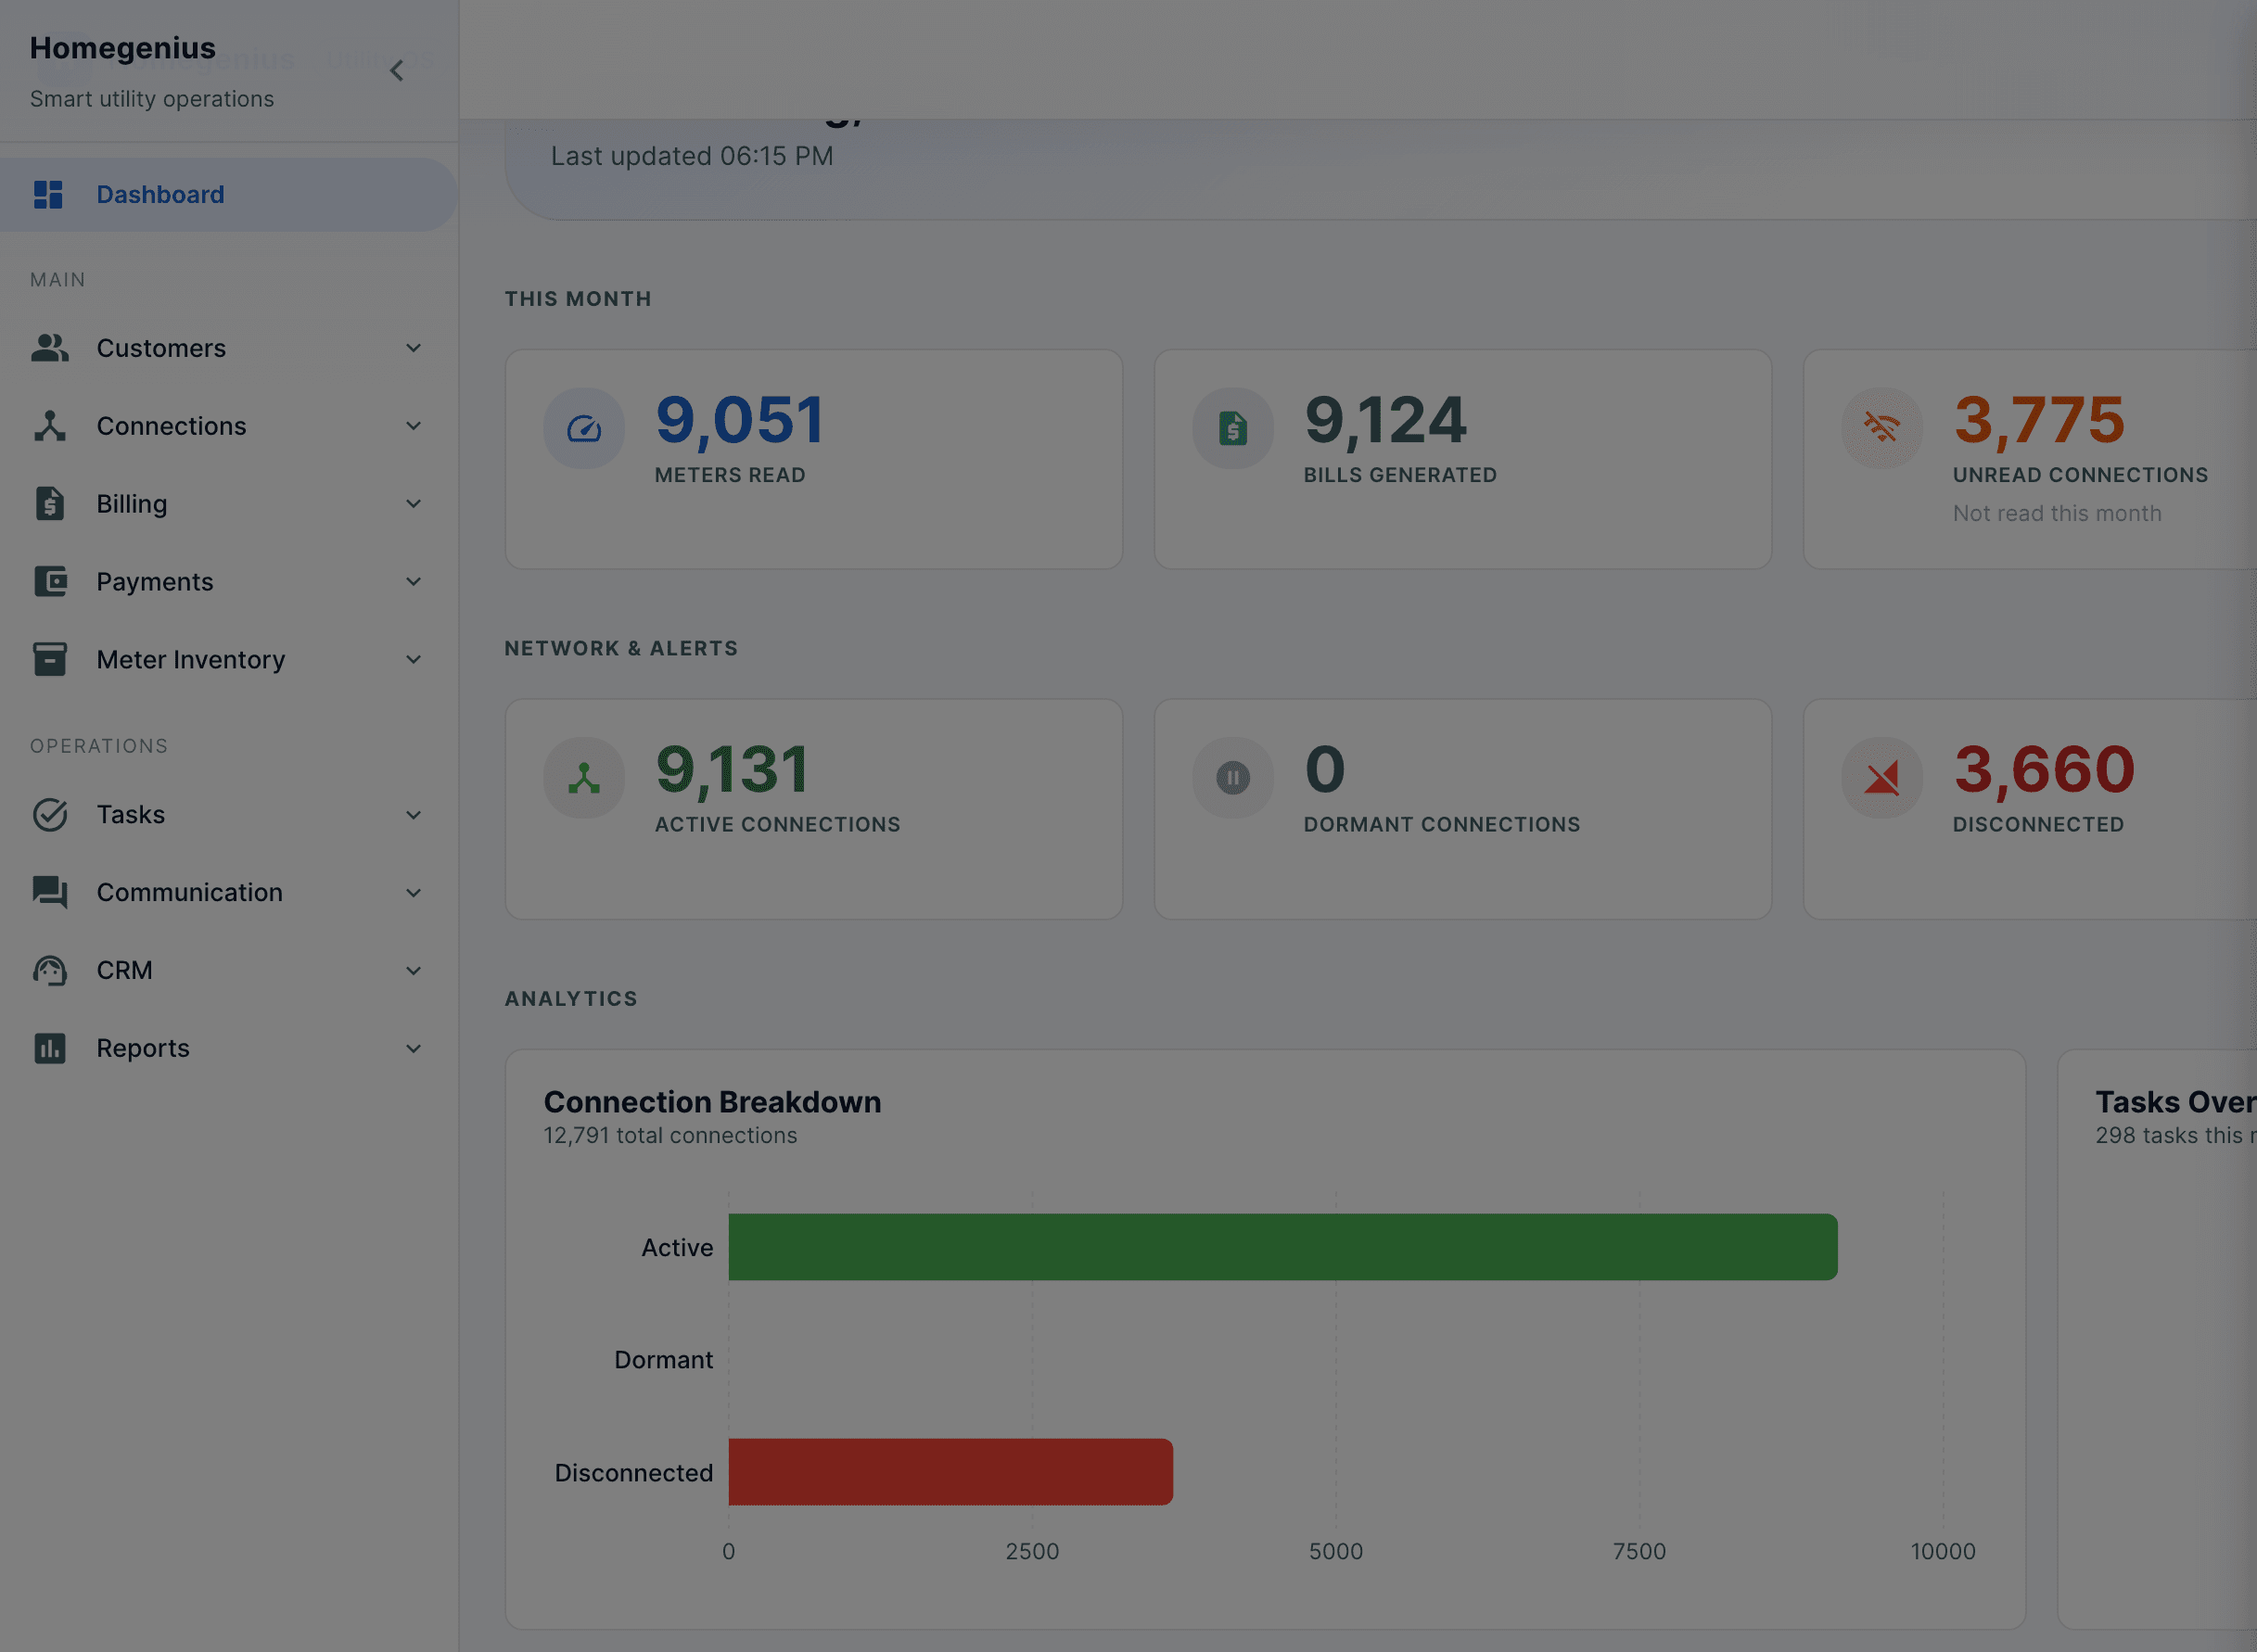Expand the Tasks menu chevron
Viewport: 2257px width, 1652px height.
tap(414, 815)
